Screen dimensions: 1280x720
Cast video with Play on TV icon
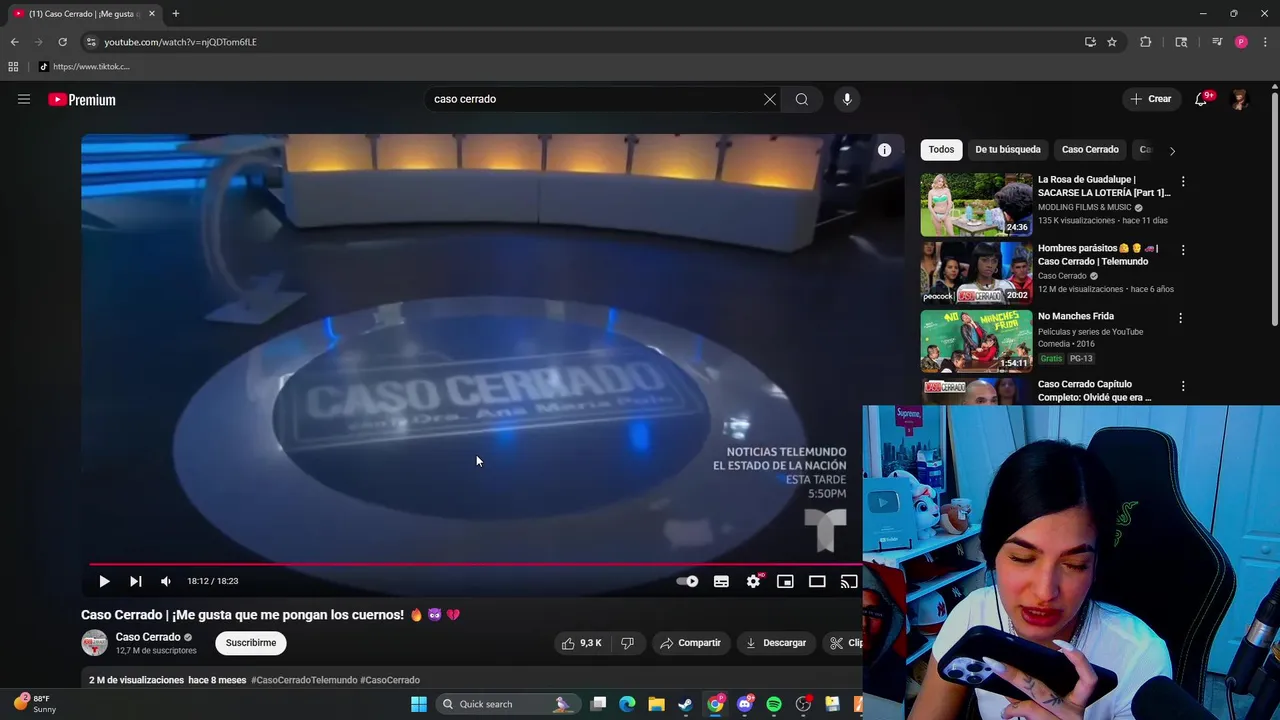[848, 581]
